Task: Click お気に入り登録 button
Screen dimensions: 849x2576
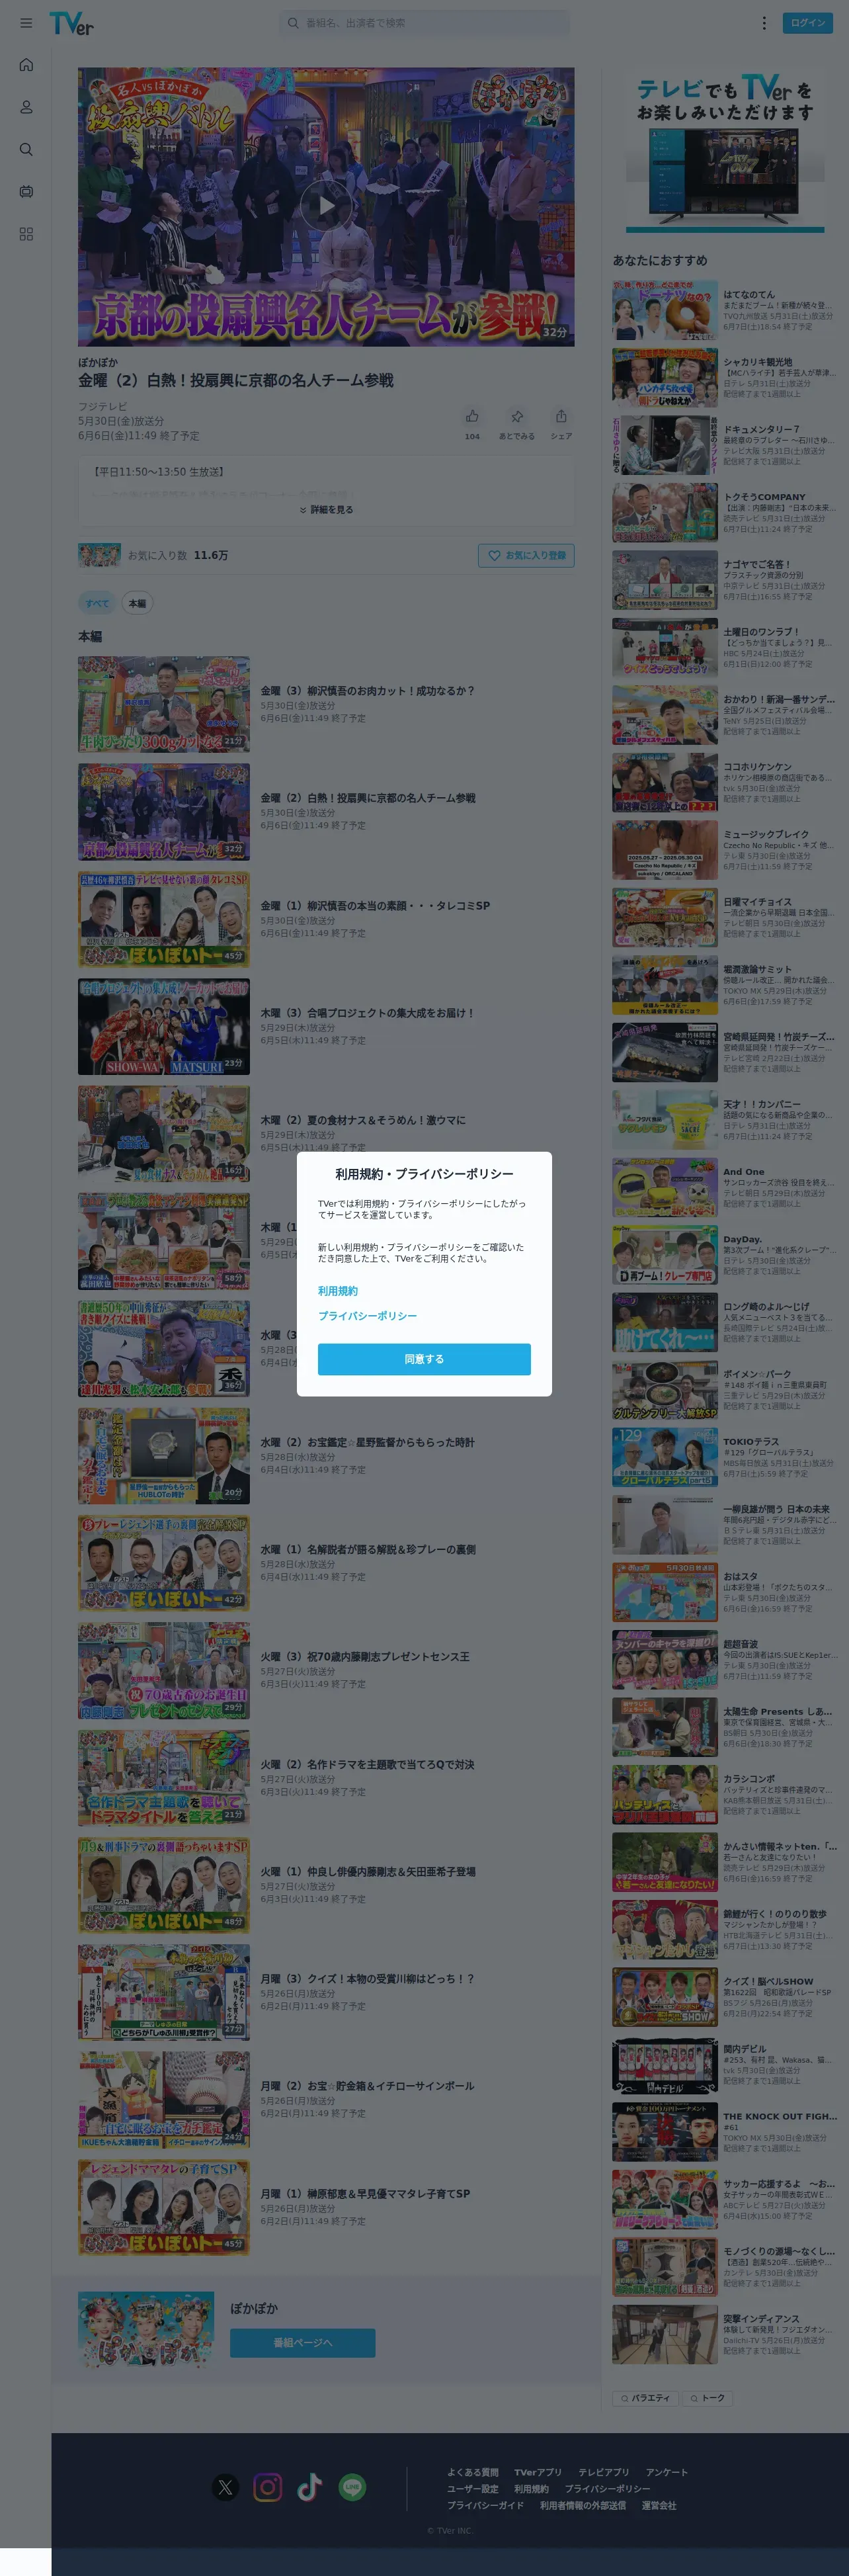Action: tap(526, 555)
